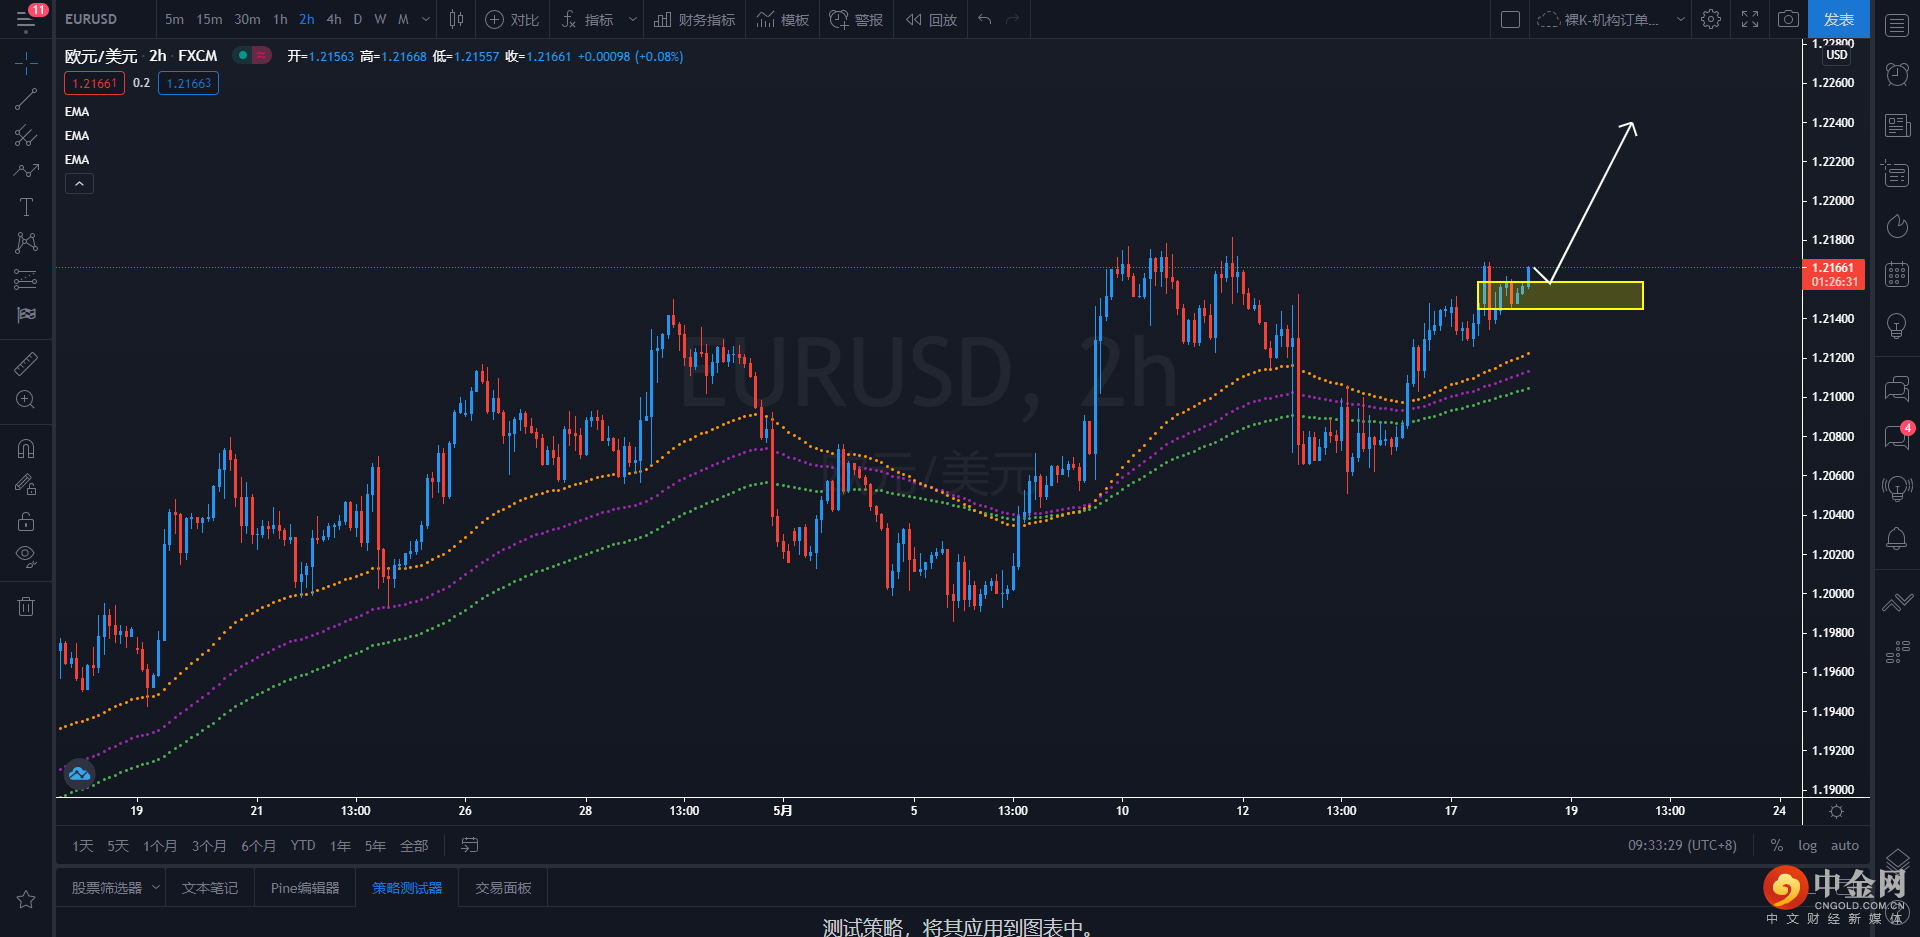Screen dimensions: 1920x937
Task: Open the measure ruler tool
Action: click(26, 364)
